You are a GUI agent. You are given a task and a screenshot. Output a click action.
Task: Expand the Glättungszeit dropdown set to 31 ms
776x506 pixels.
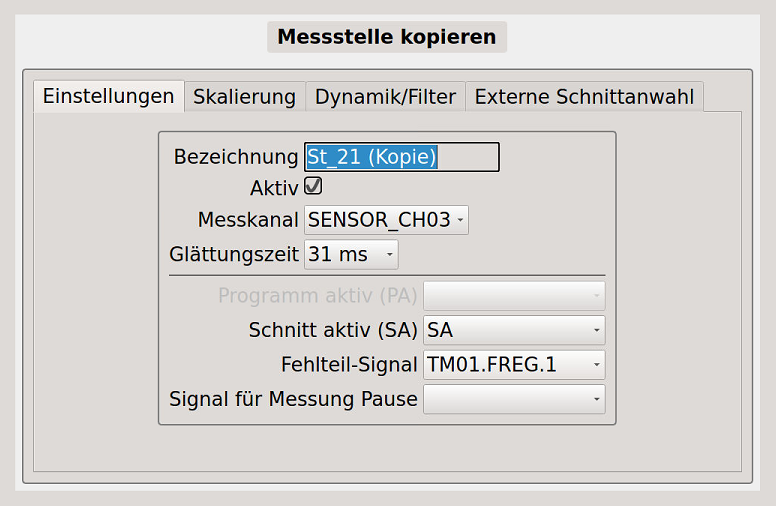coord(350,255)
